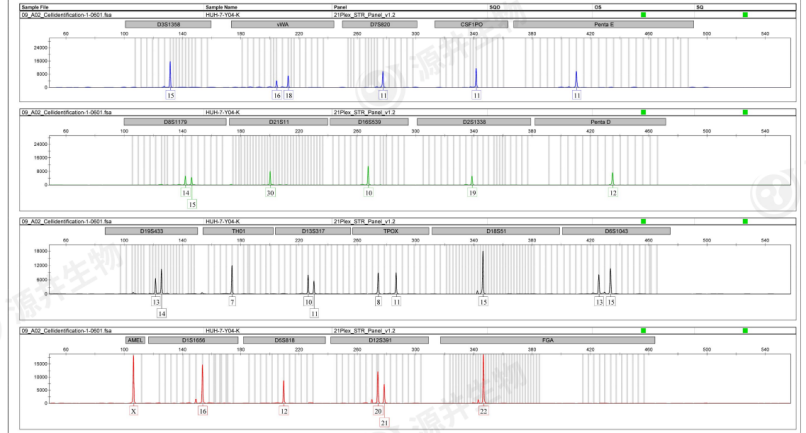The width and height of the screenshot is (806, 433).
Task: Click the green OS quality indicator in the blue panel
Action: (644, 15)
